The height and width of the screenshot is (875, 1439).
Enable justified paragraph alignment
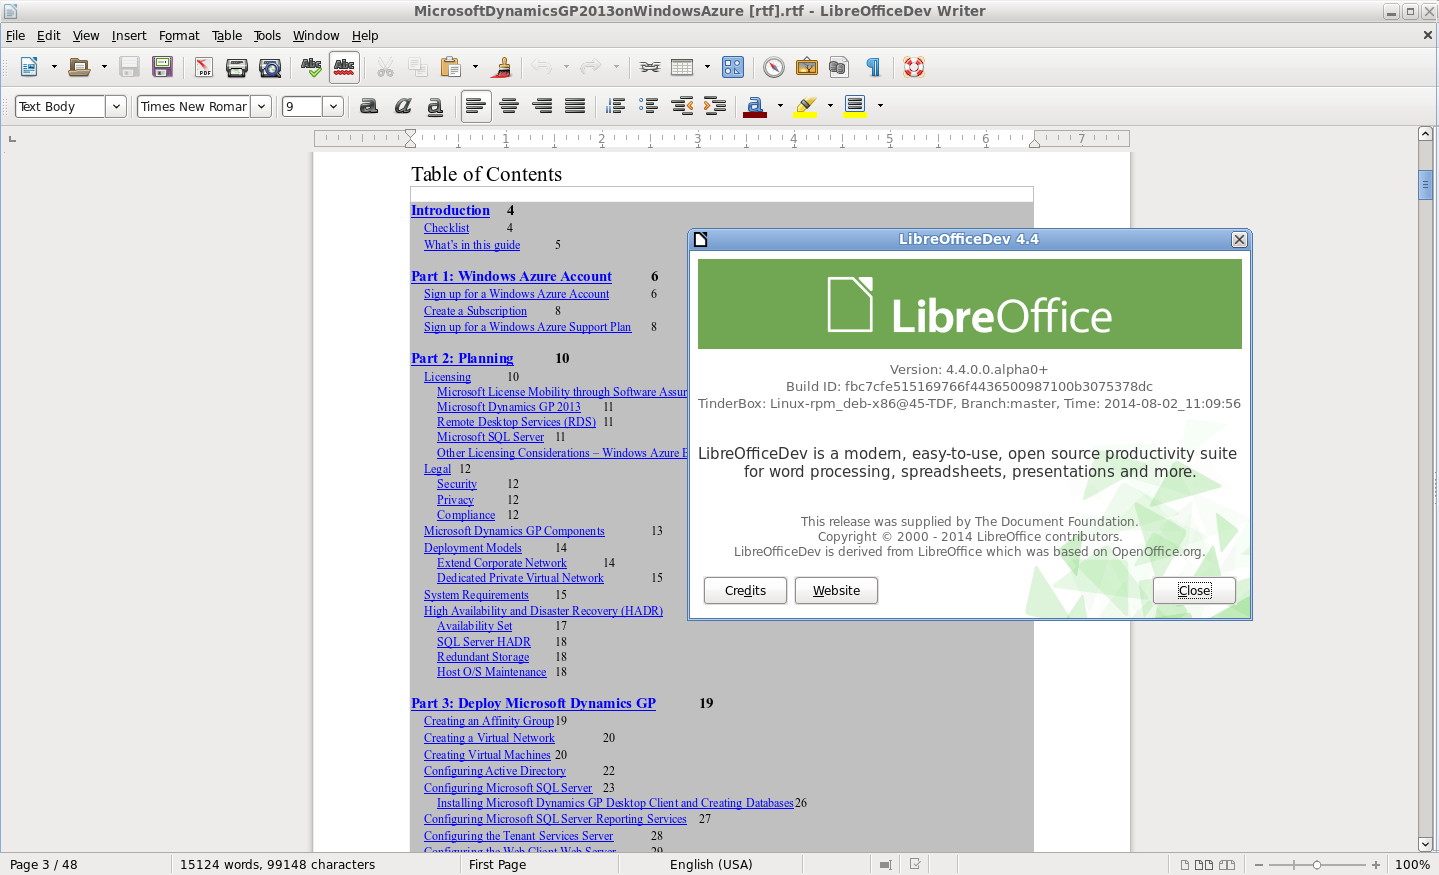[x=575, y=106]
